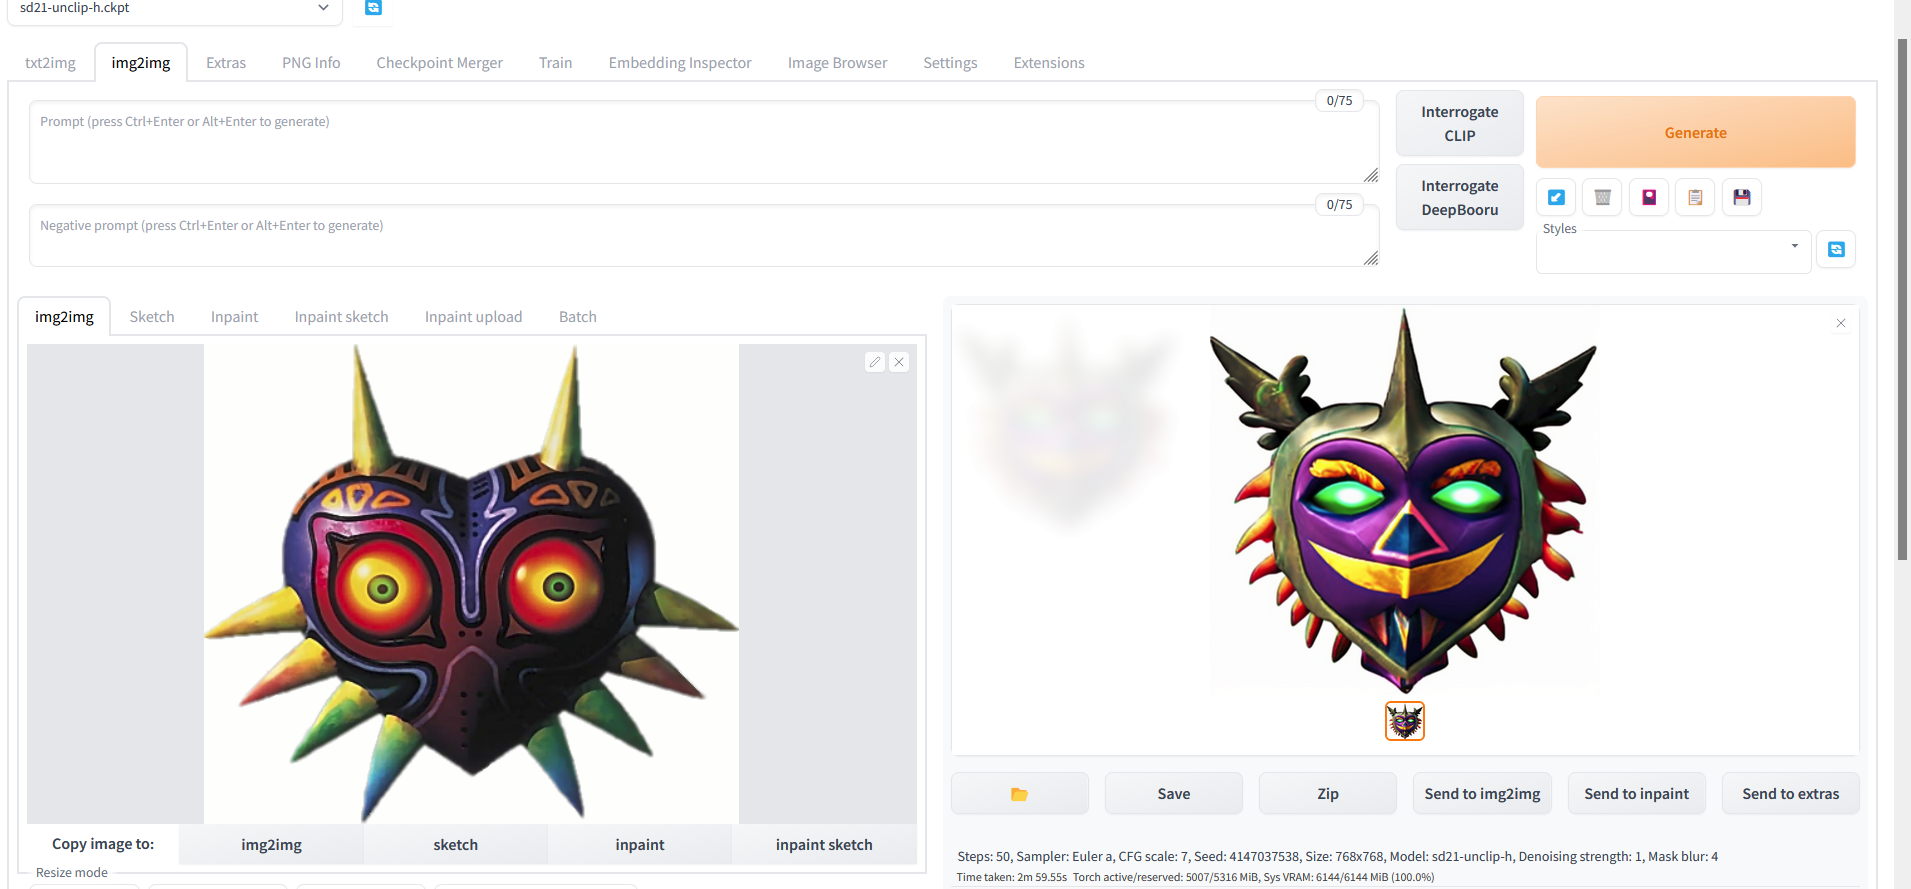
Task: Click the pencil edit icon on input image
Action: tap(875, 362)
